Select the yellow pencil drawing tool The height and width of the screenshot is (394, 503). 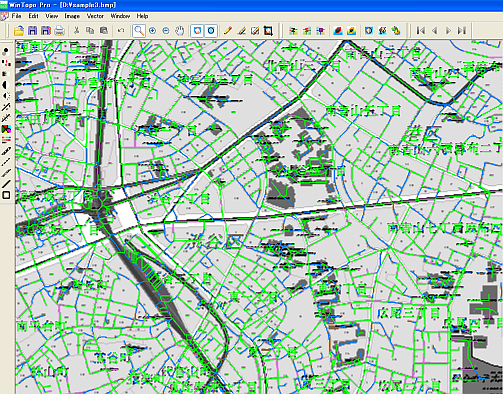[x=228, y=31]
